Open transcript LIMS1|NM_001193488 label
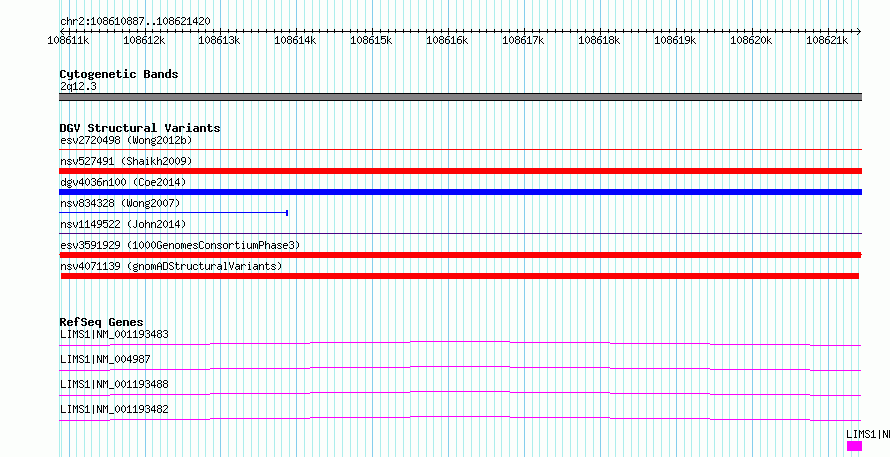 (114, 384)
